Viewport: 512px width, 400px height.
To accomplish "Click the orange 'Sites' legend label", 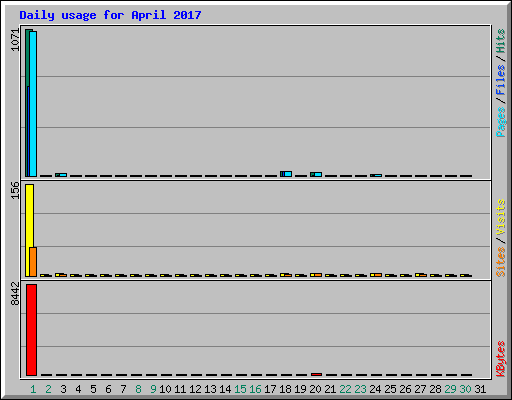I will (501, 262).
